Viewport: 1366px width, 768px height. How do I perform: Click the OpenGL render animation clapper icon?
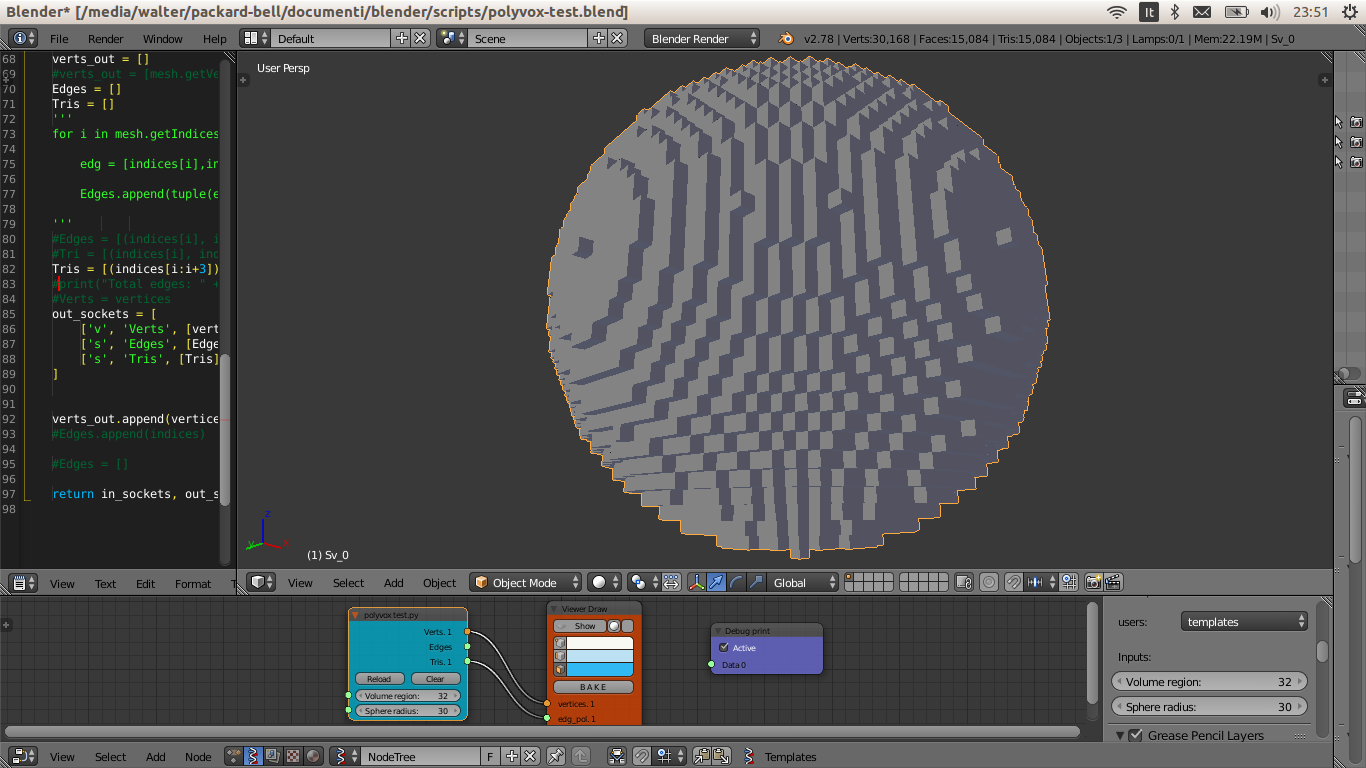(x=1112, y=582)
